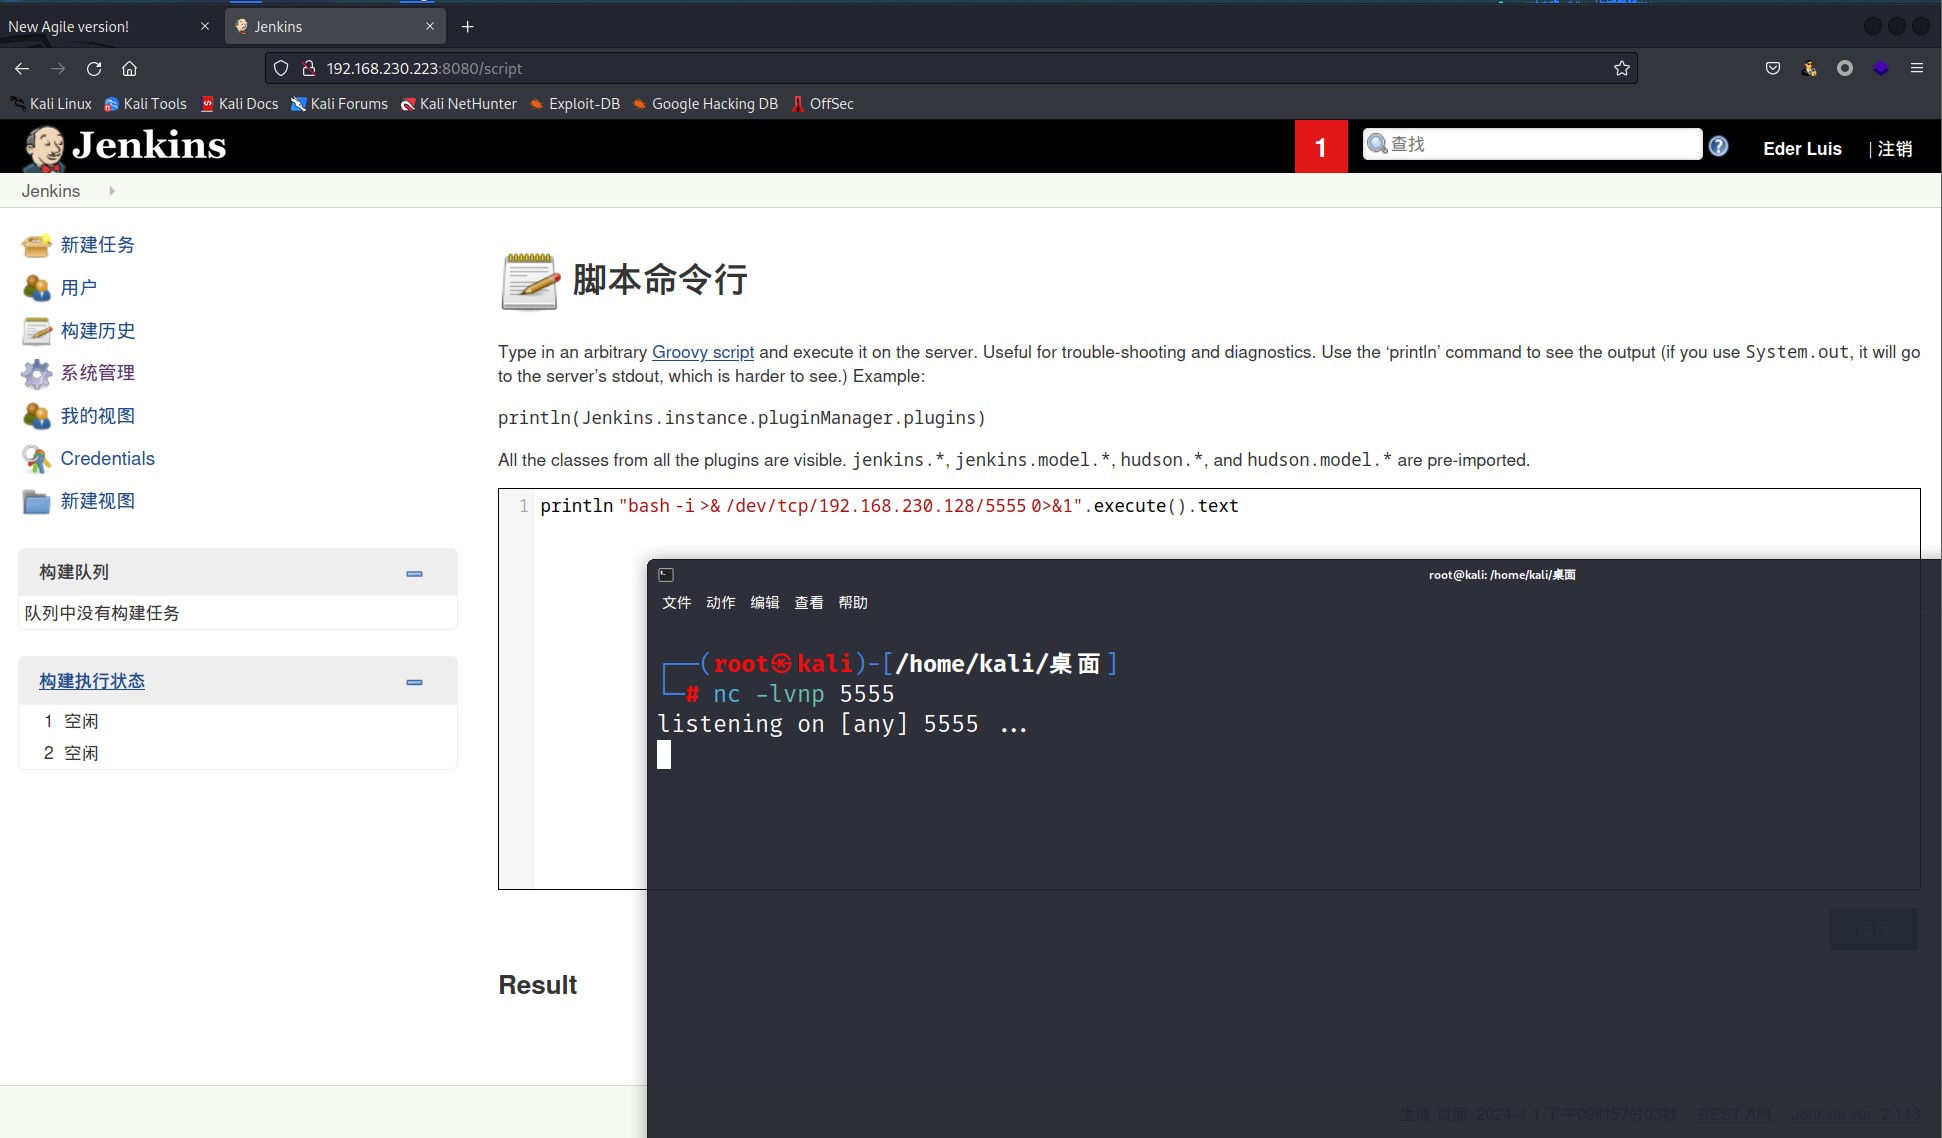Click the terminal window icon in title bar

pos(666,575)
